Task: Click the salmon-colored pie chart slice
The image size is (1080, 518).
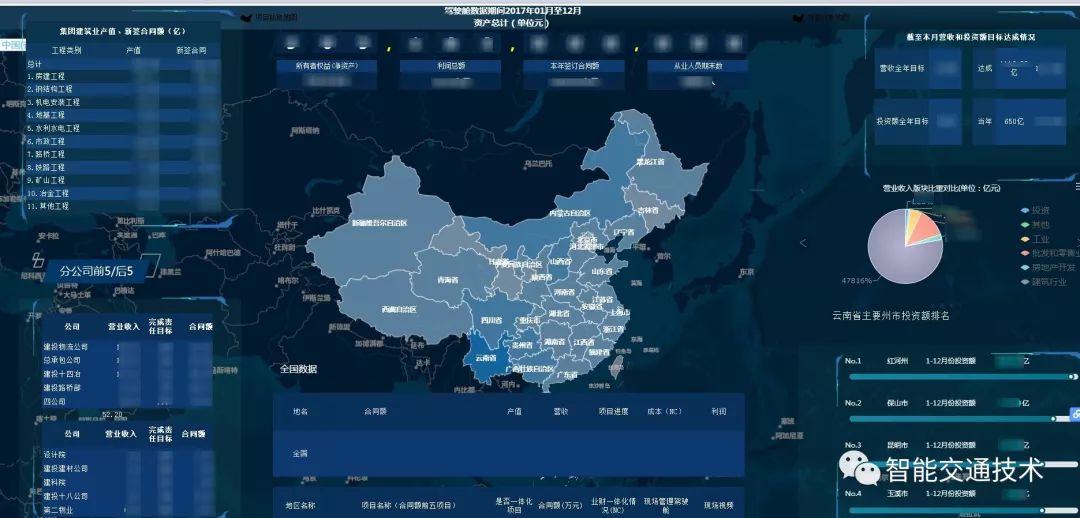Action: 922,227
